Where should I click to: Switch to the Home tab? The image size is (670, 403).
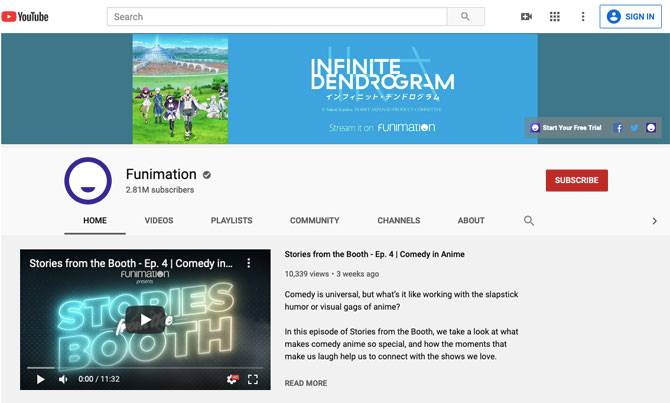95,221
